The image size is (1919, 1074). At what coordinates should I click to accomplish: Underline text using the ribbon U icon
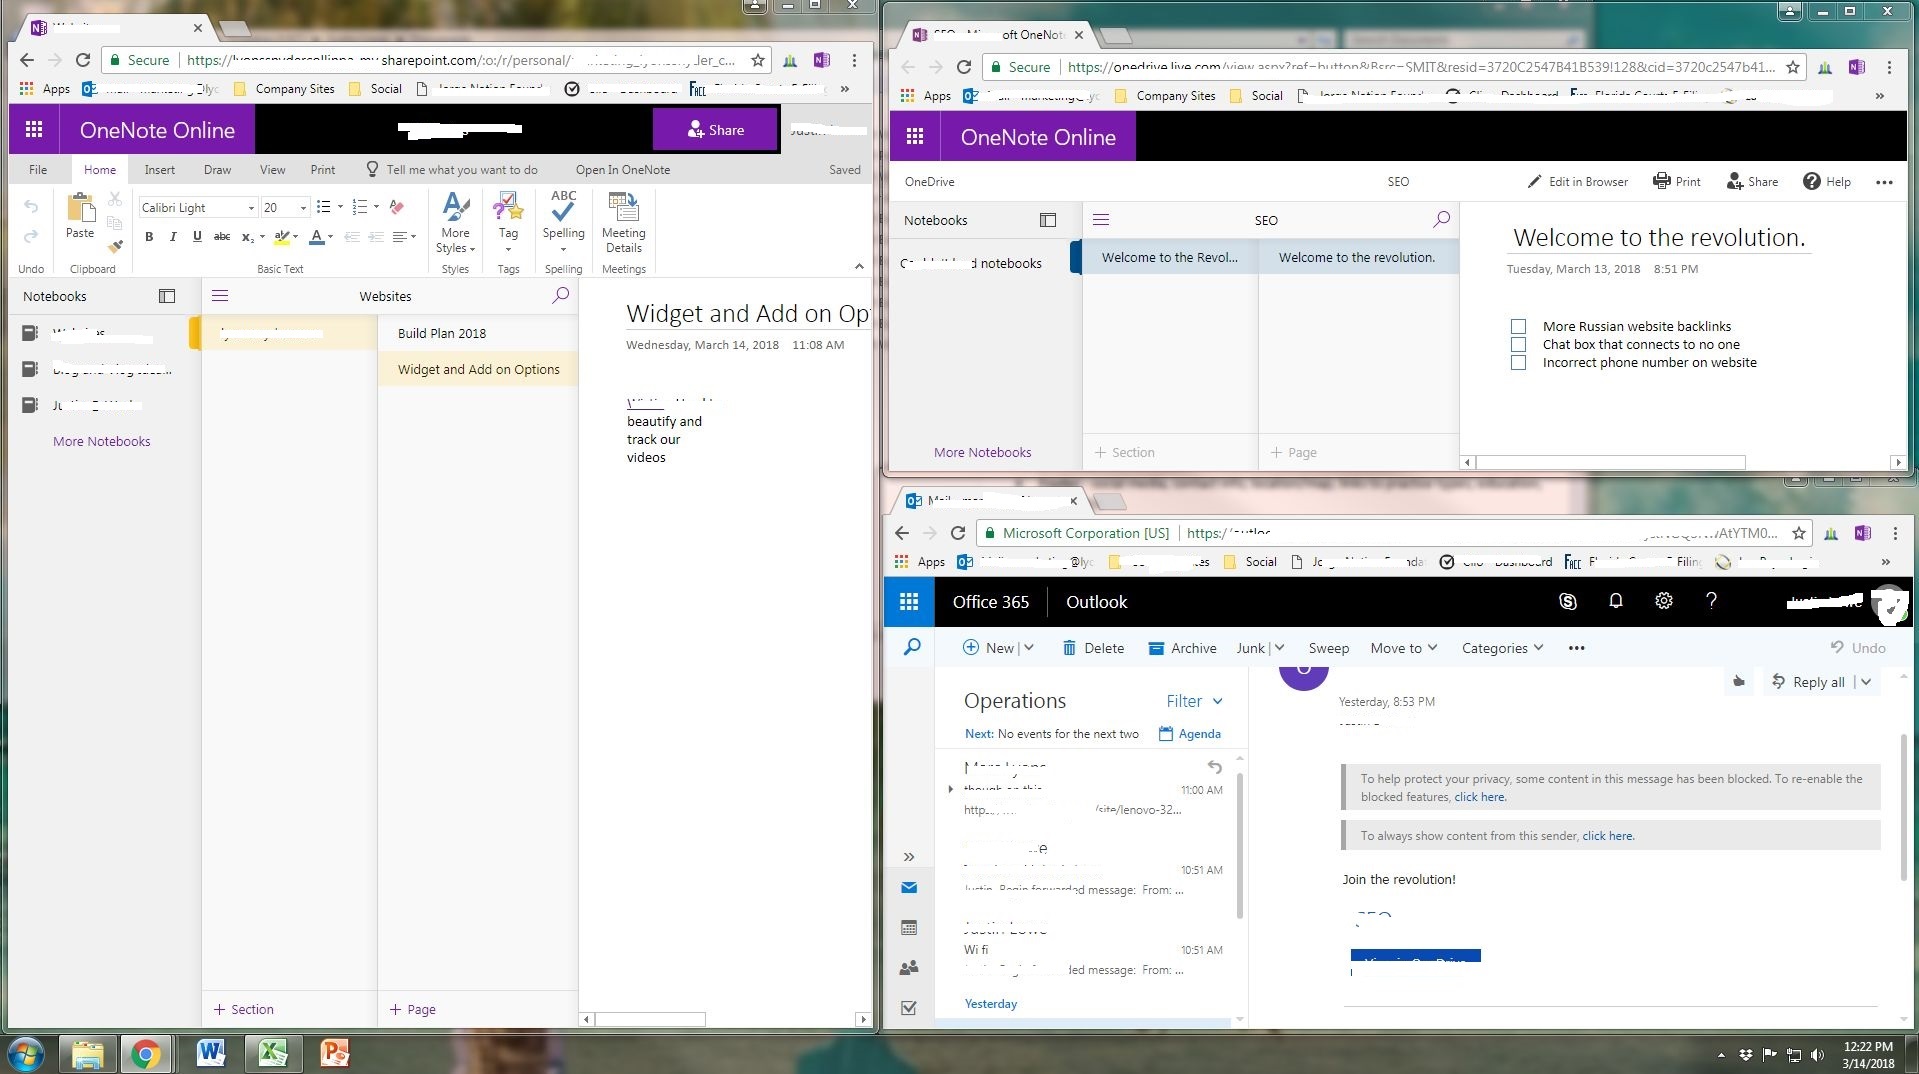[197, 237]
